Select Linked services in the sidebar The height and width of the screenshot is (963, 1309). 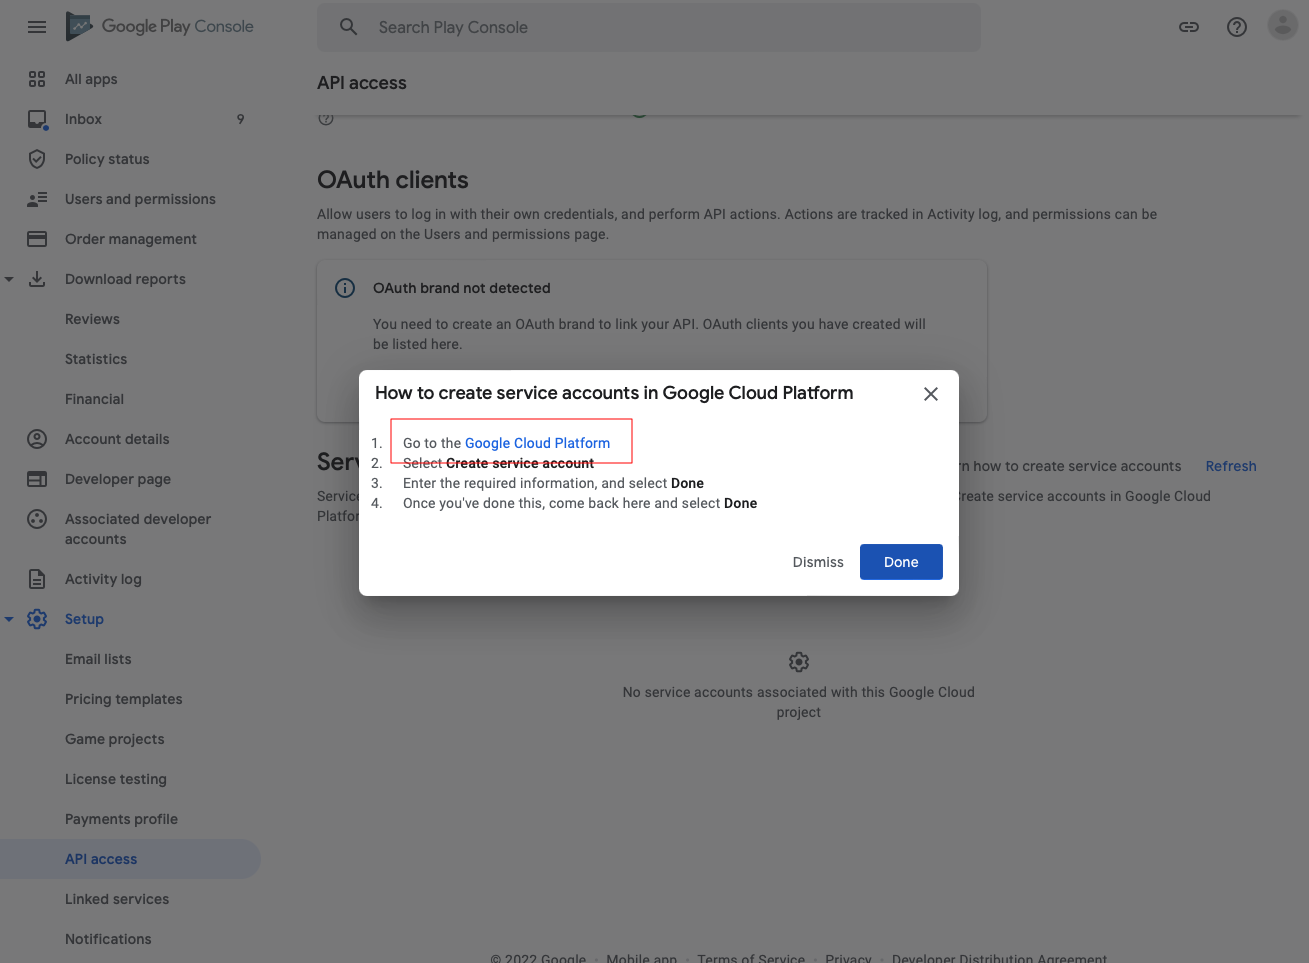point(116,899)
